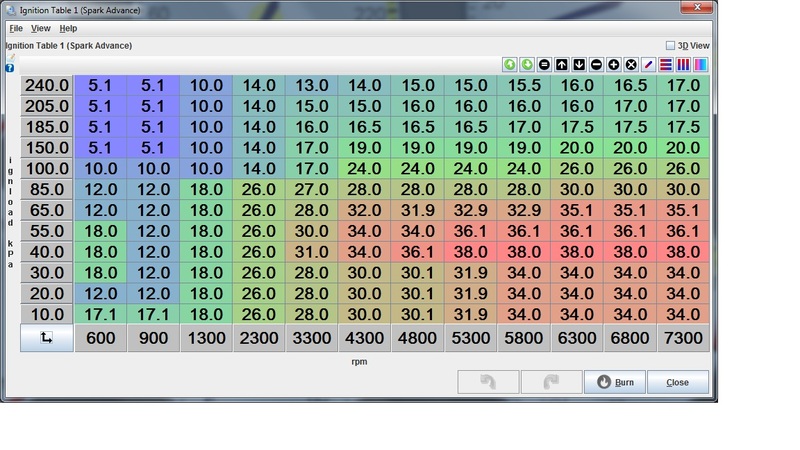
Task: Select the 2300 rpm axis bin
Action: tap(259, 338)
